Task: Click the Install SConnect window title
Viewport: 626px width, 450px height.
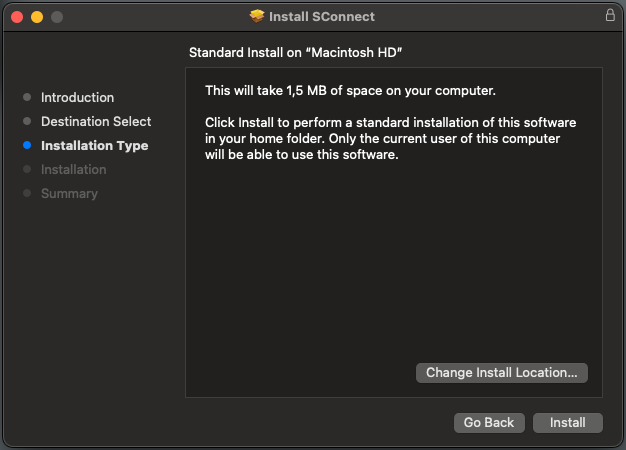Action: [x=322, y=16]
